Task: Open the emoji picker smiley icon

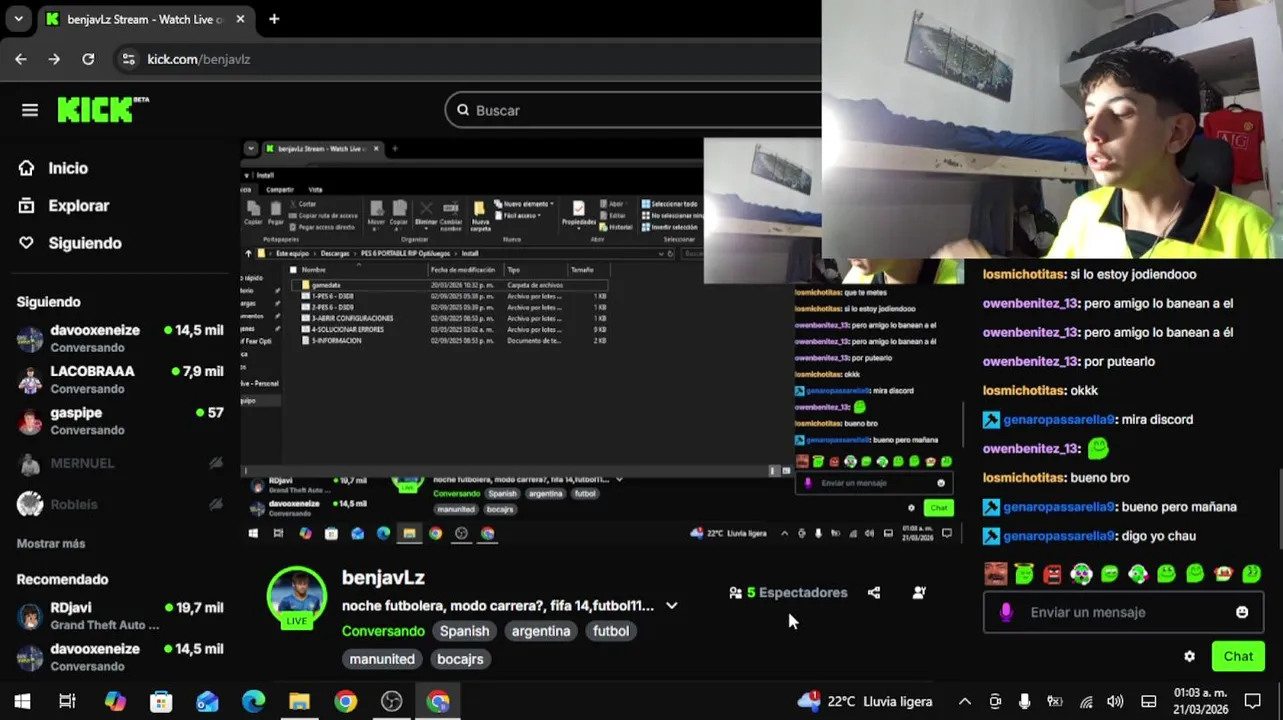Action: point(1242,612)
